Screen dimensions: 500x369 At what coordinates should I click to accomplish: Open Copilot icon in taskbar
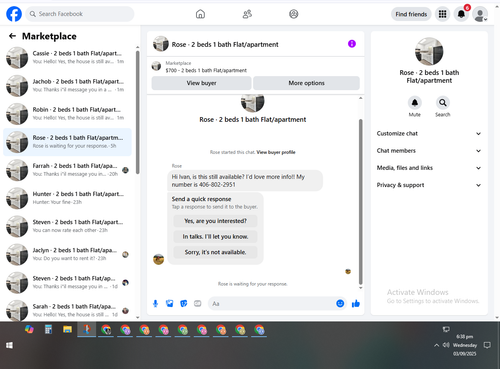pos(29,330)
